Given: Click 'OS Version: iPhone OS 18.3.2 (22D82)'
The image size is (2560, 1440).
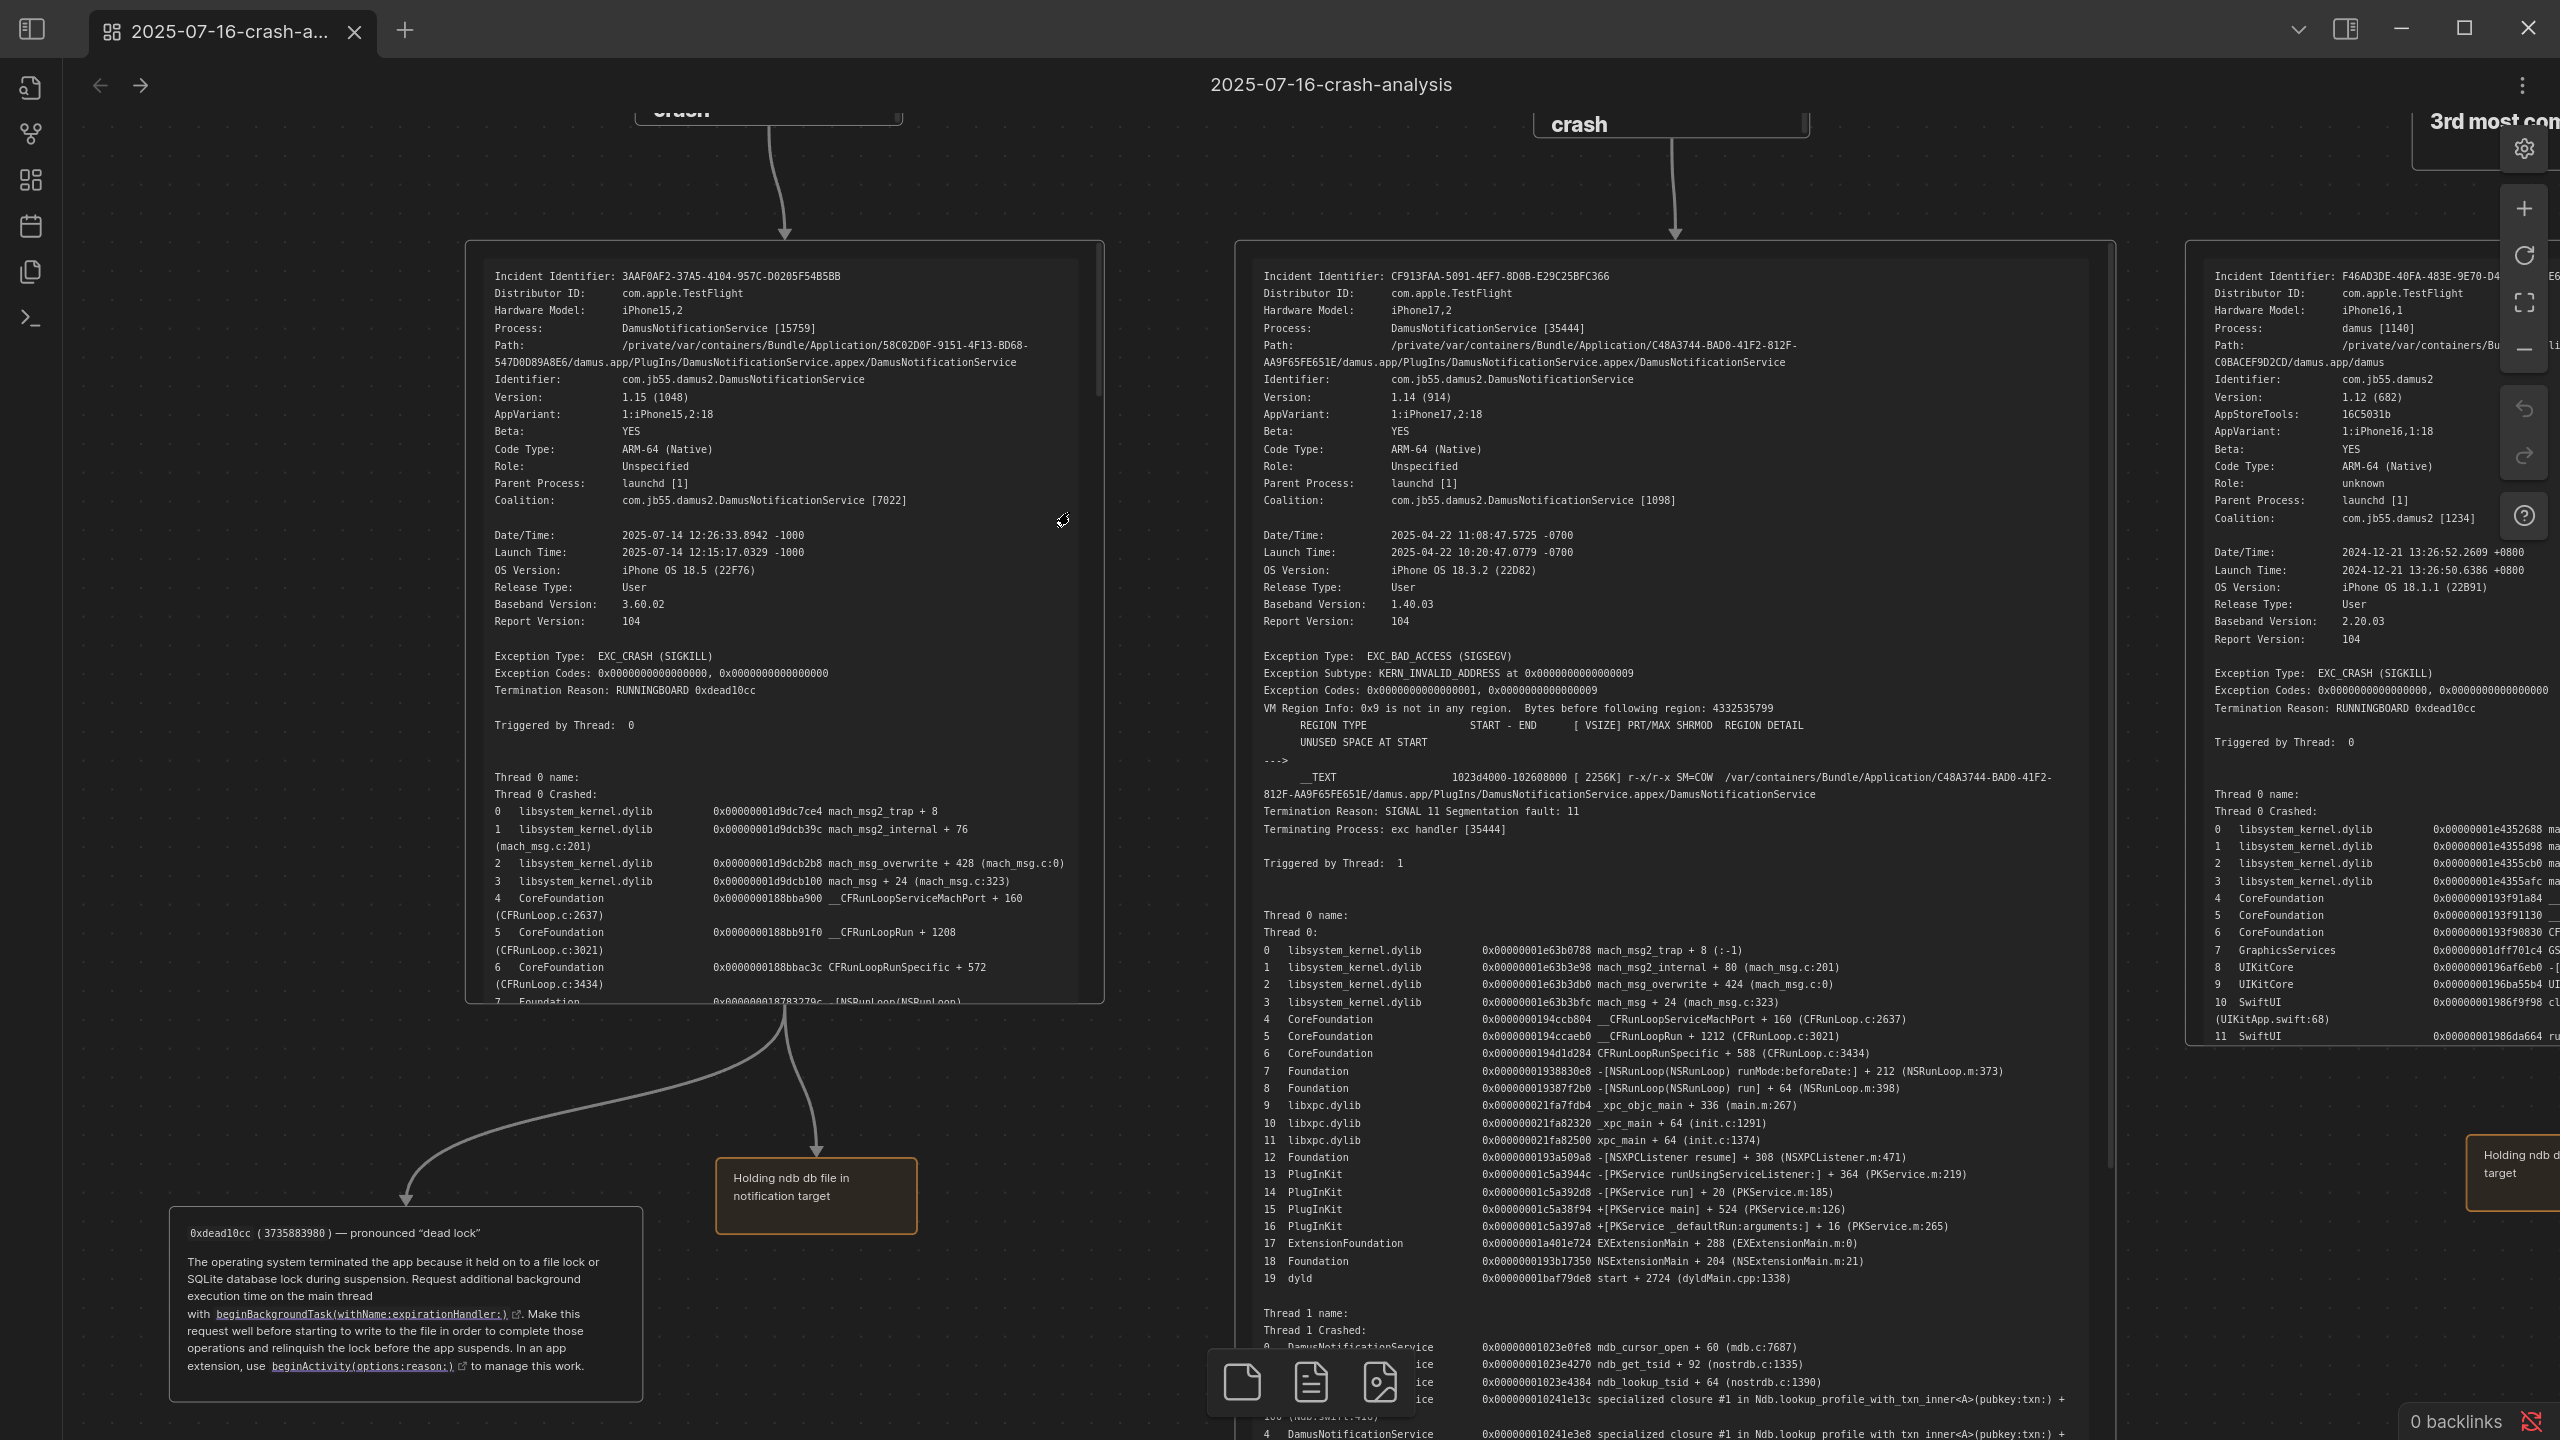Looking at the screenshot, I should (x=1399, y=570).
